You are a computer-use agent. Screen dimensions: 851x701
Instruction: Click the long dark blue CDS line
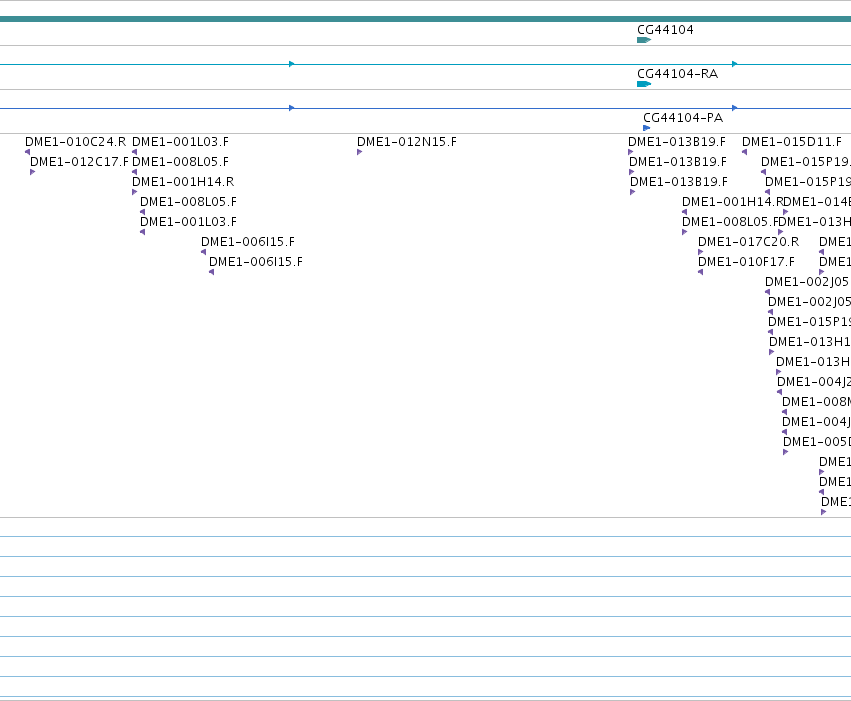click(426, 108)
